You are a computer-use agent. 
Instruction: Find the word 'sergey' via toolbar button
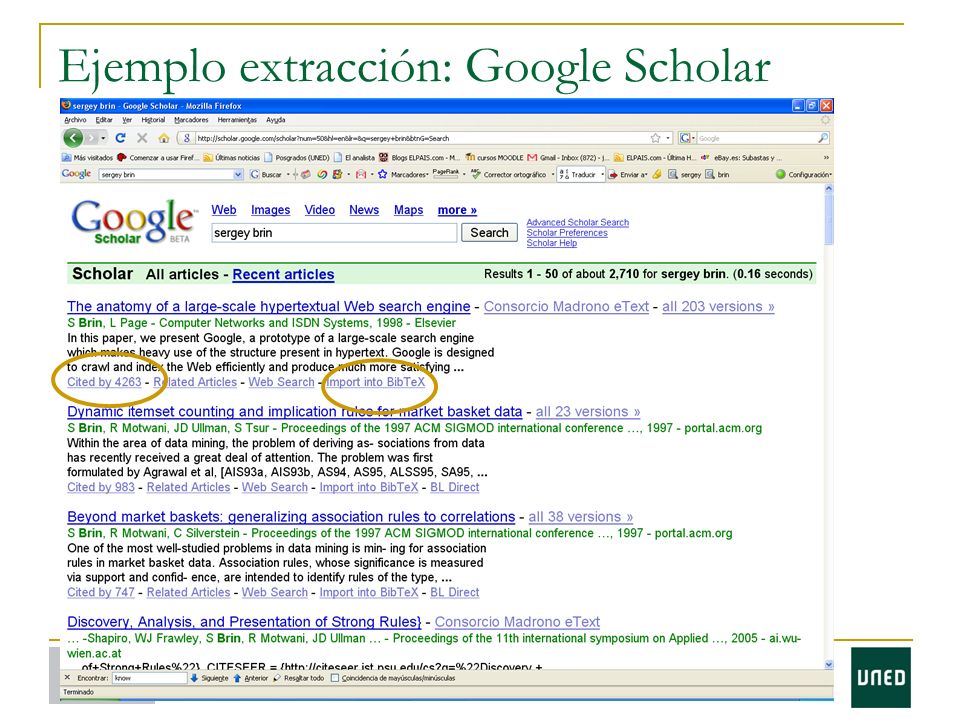click(684, 174)
